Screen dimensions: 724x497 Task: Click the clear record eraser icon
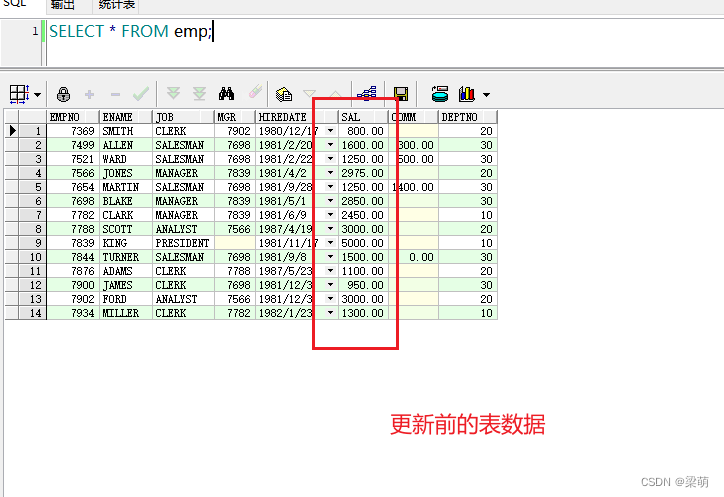255,92
